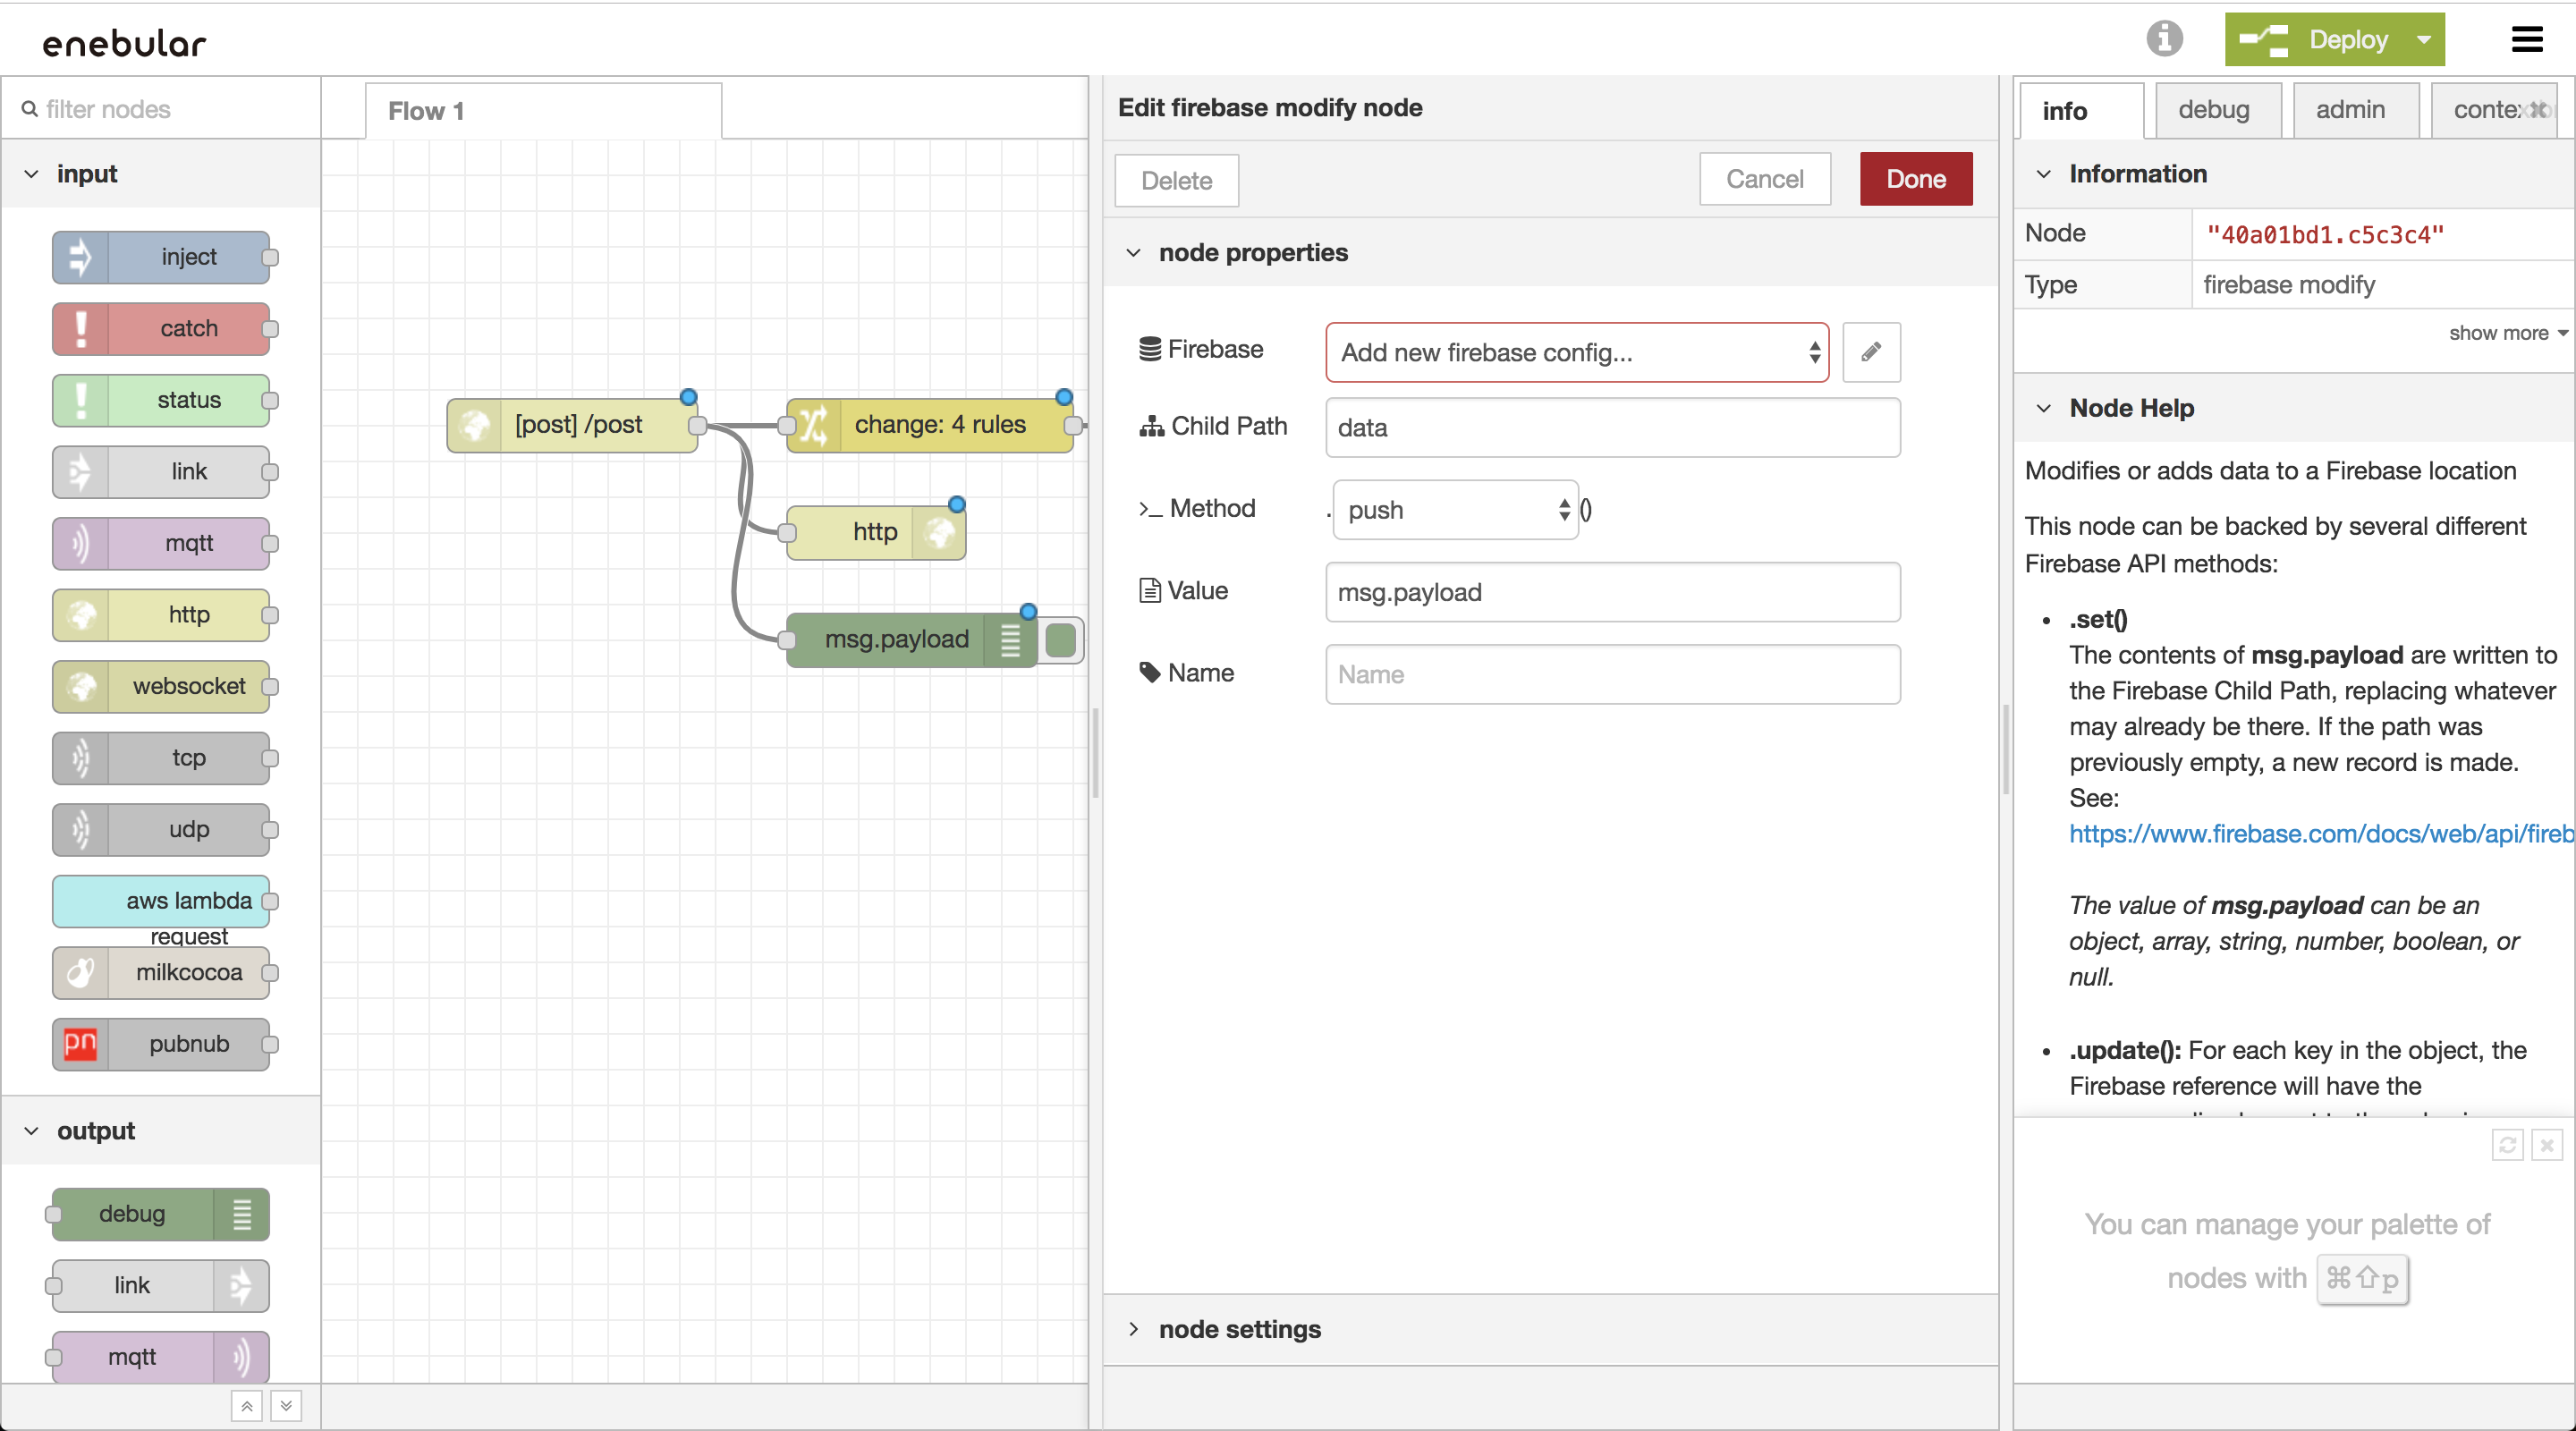Click the pencil icon to edit Firebase config
The image size is (2576, 1431).
pyautogui.click(x=1870, y=352)
